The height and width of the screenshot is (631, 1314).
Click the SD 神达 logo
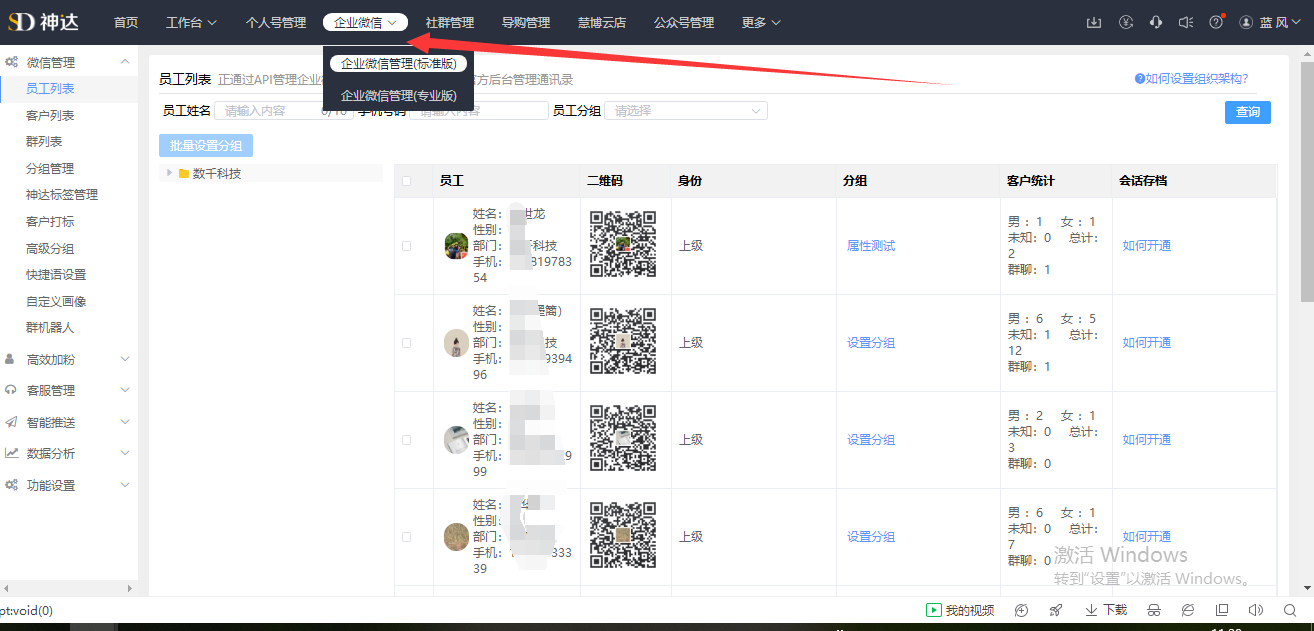(x=43, y=21)
